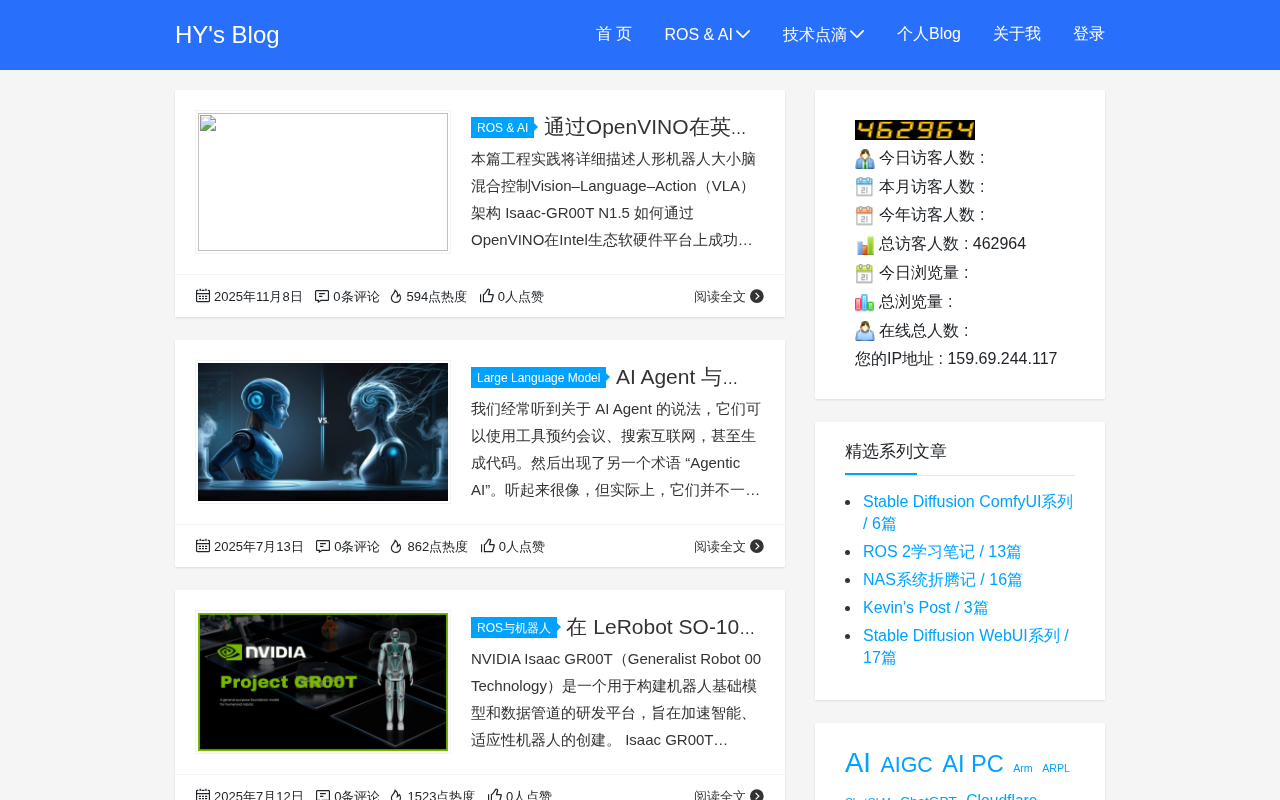Image resolution: width=1280 pixels, height=800 pixels.
Task: Select the Large Language Model category tag
Action: click(x=539, y=378)
